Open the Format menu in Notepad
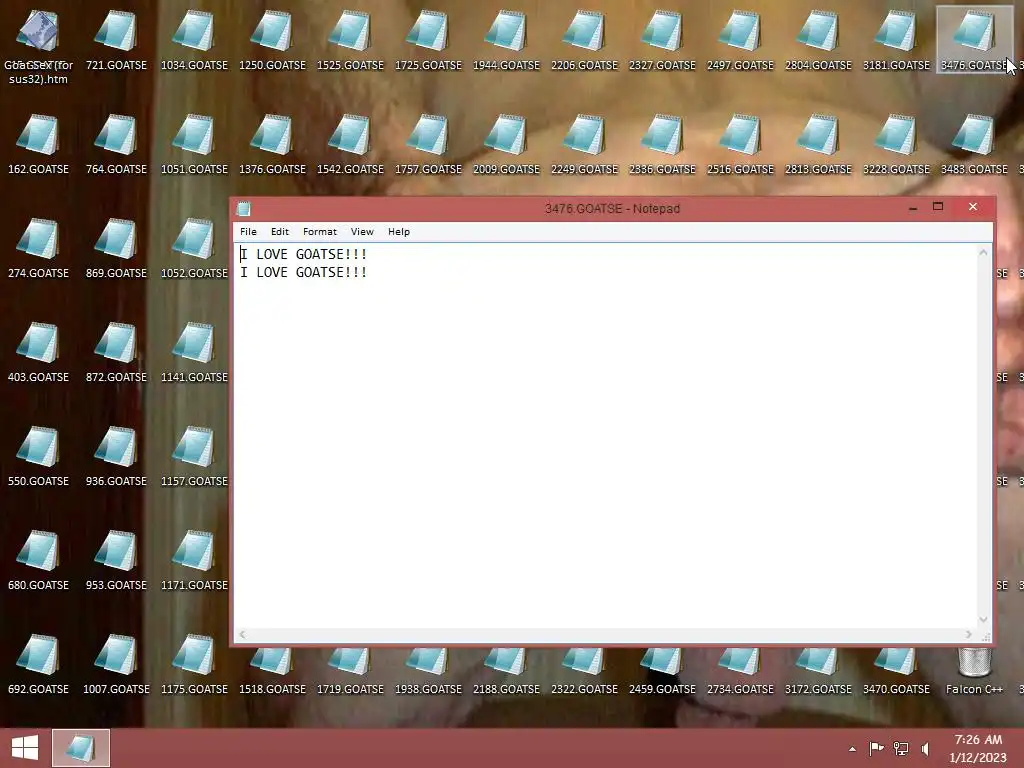The image size is (1024, 768). 319,232
